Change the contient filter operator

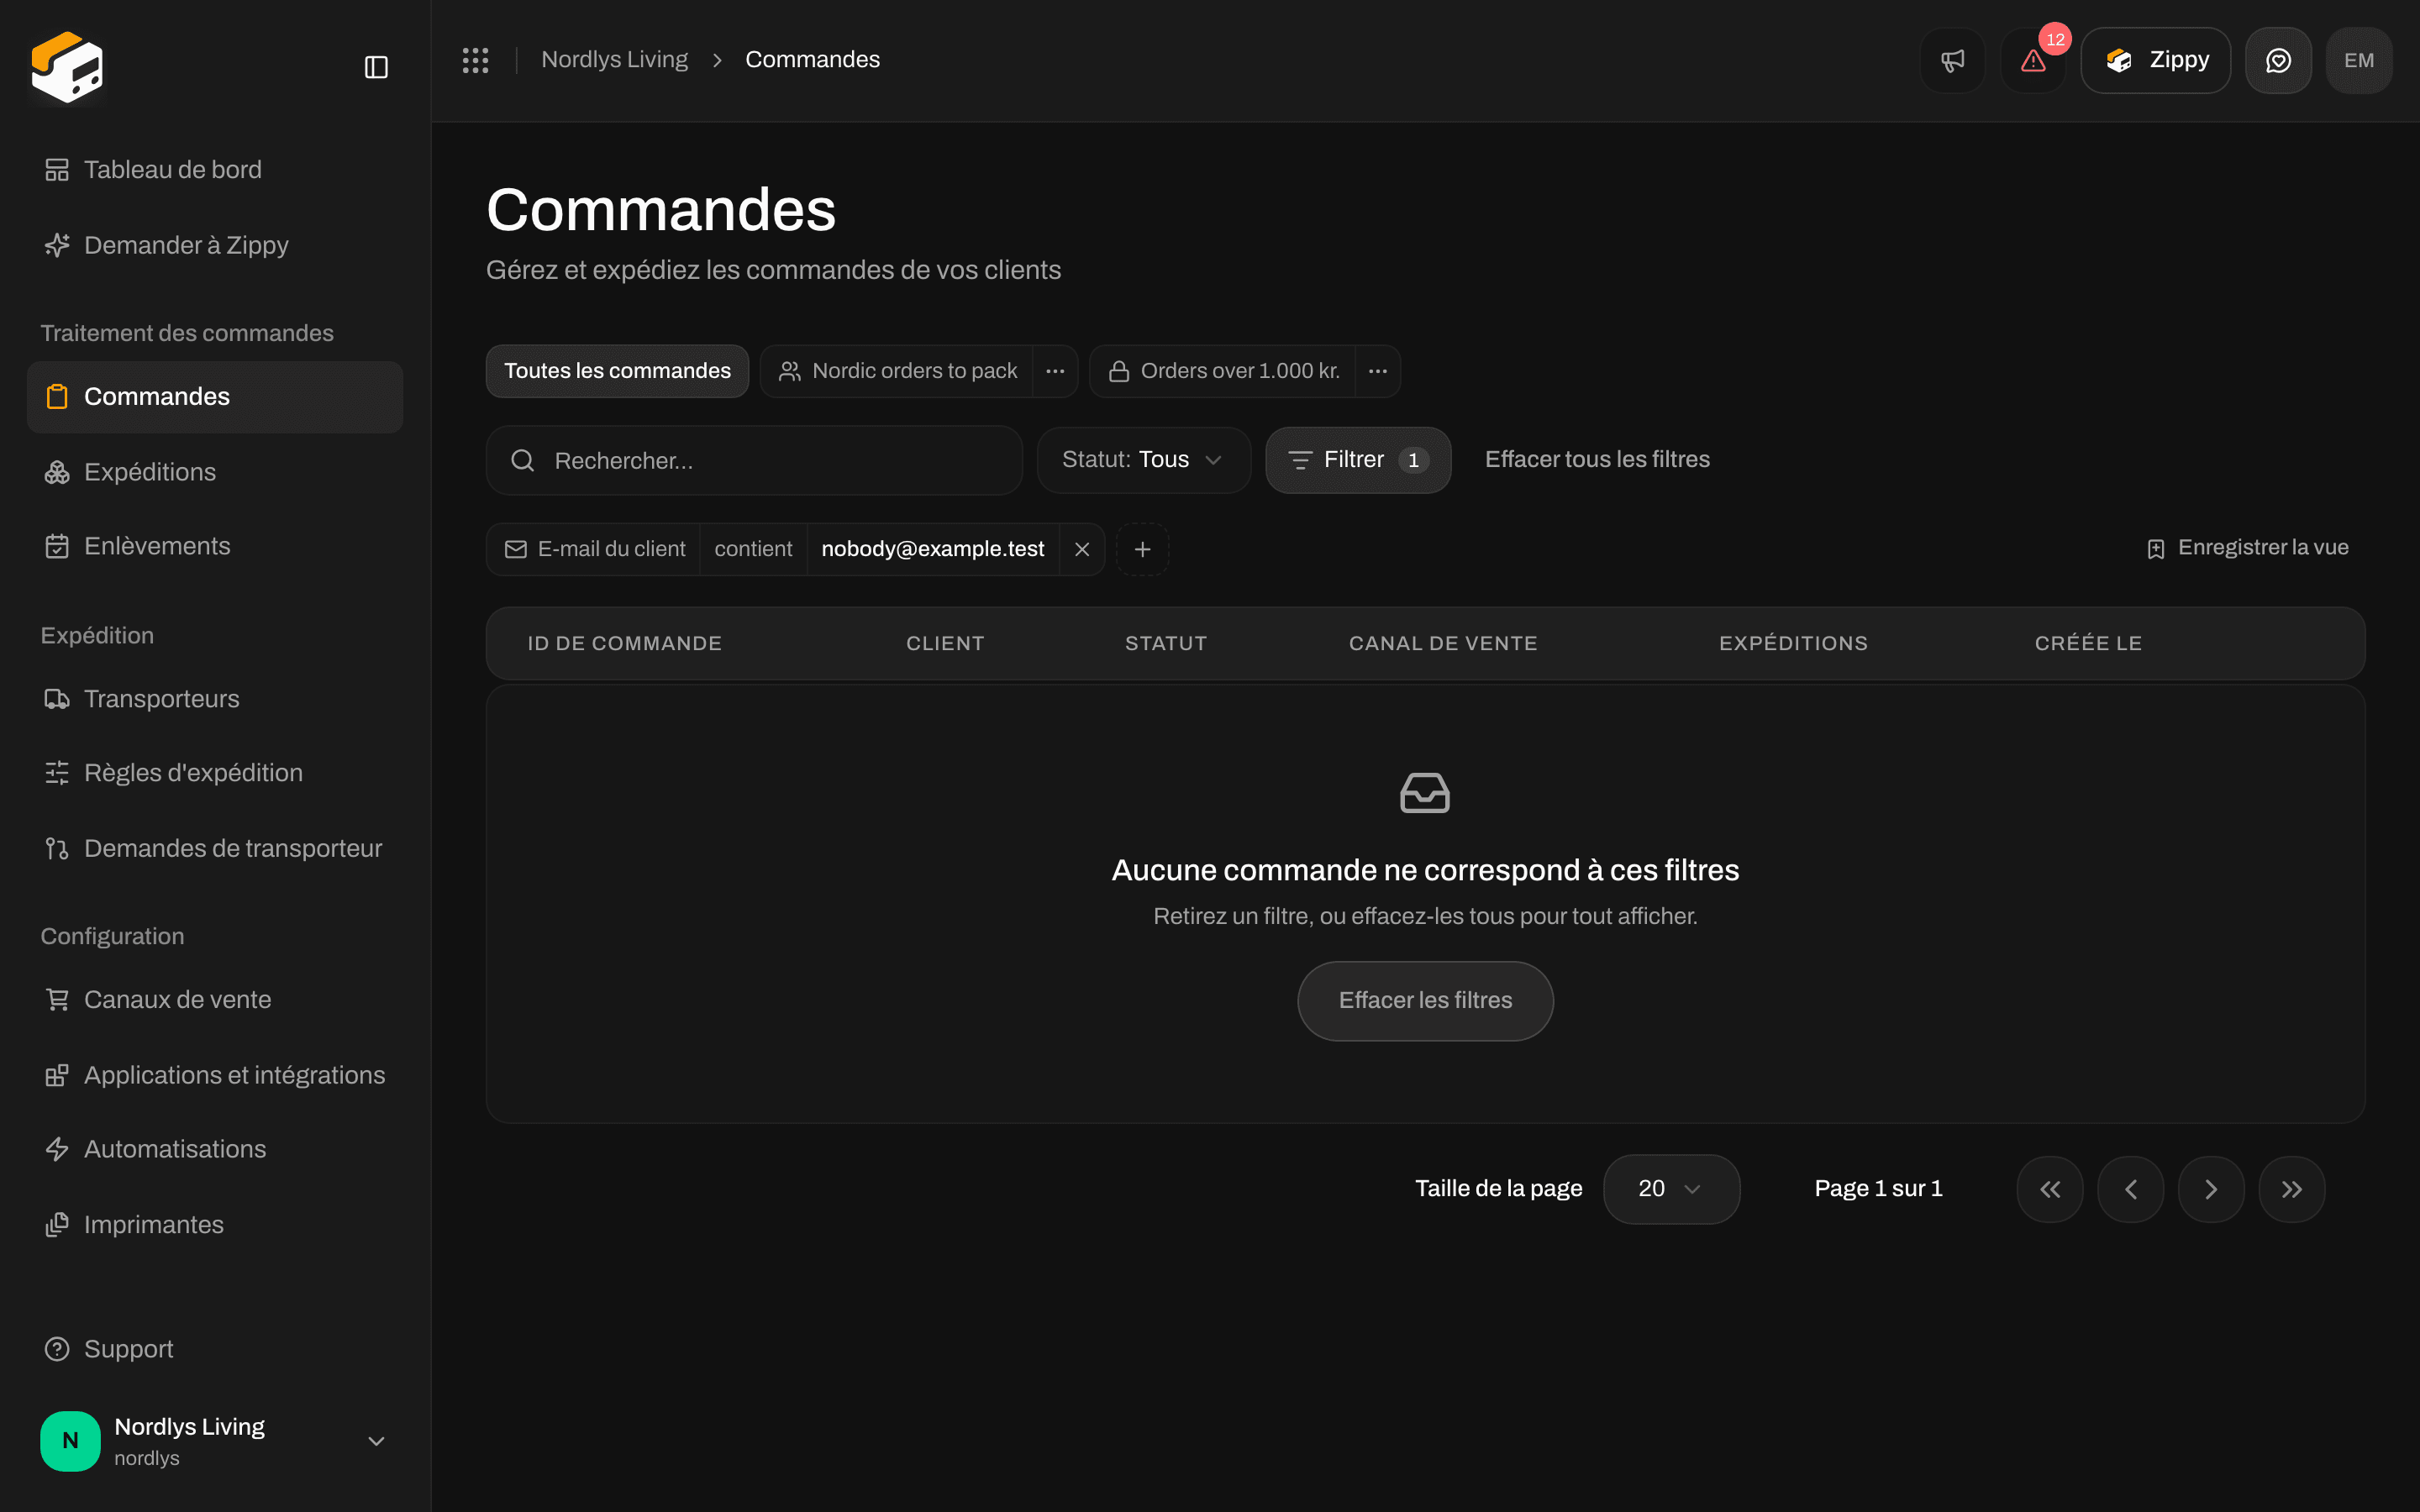753,549
